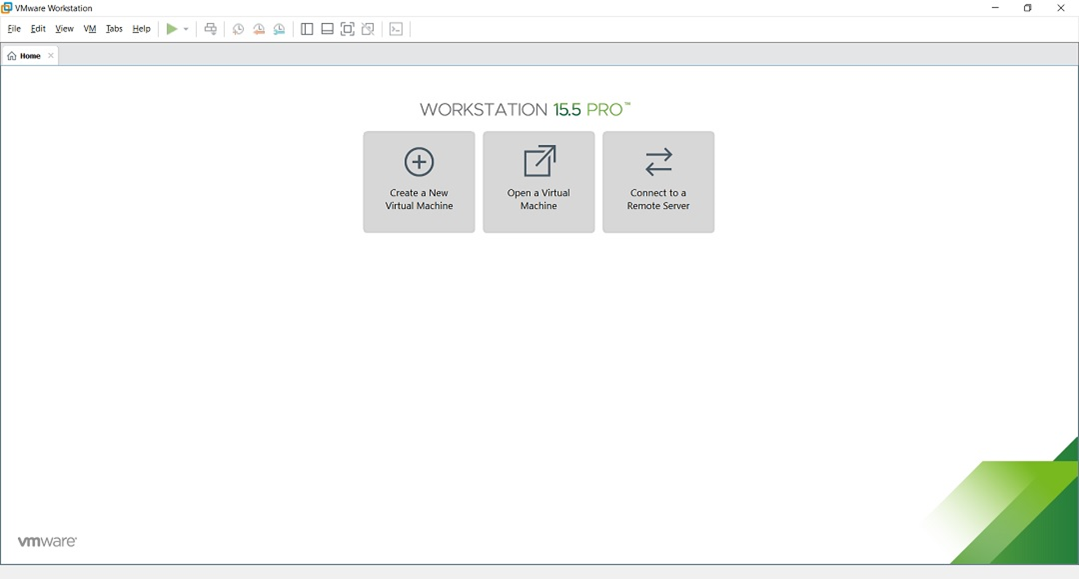The height and width of the screenshot is (579, 1079).
Task: Open the File menu
Action: 13,28
